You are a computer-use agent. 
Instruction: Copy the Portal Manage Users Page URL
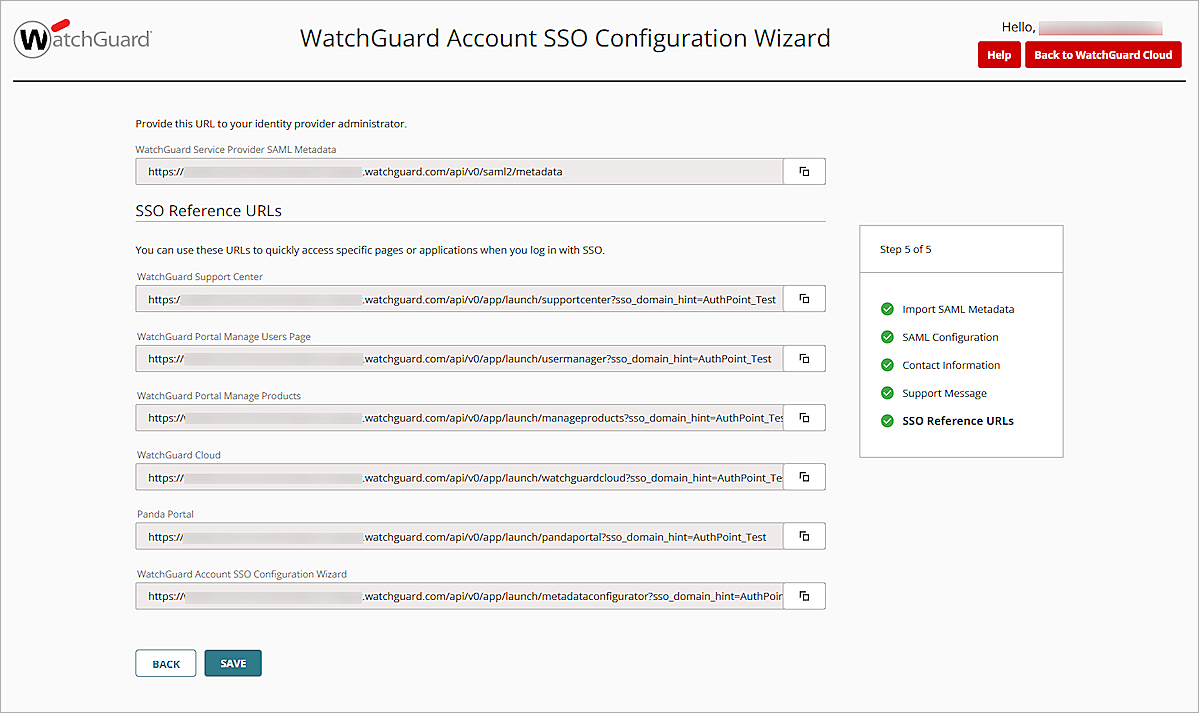click(804, 358)
